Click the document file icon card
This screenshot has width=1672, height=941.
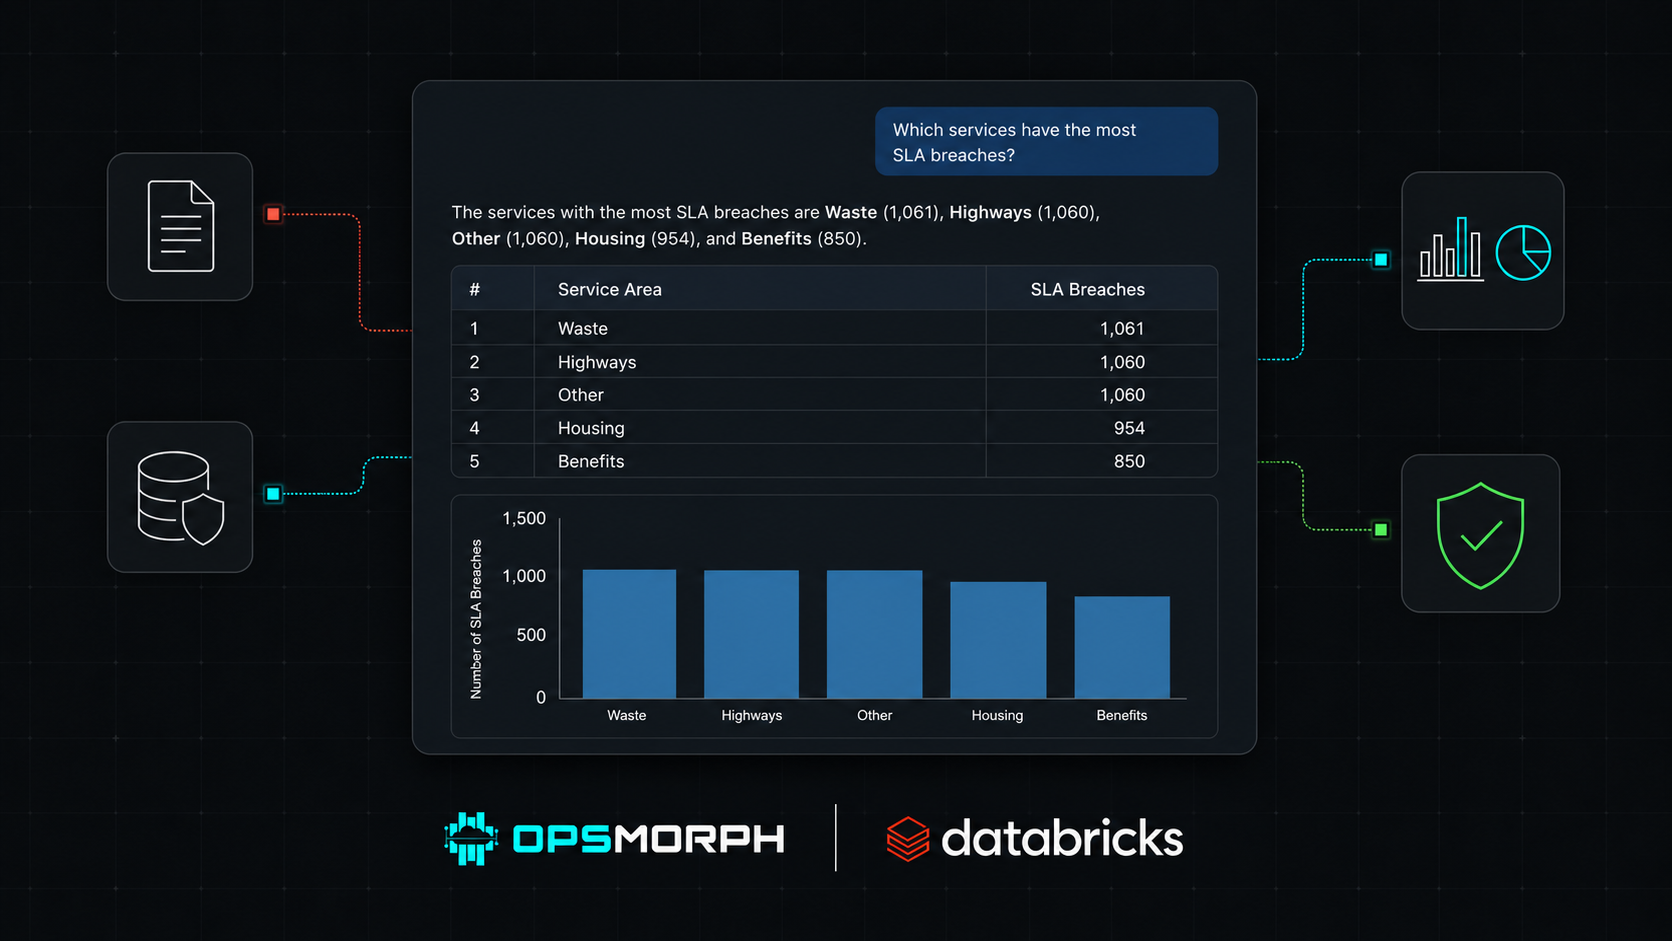click(180, 227)
